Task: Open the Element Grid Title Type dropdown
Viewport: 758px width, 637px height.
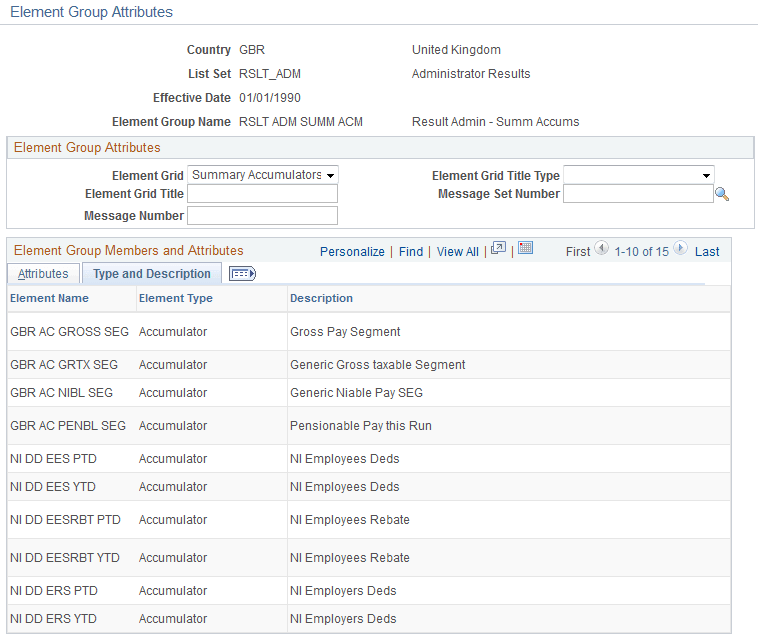Action: [639, 175]
